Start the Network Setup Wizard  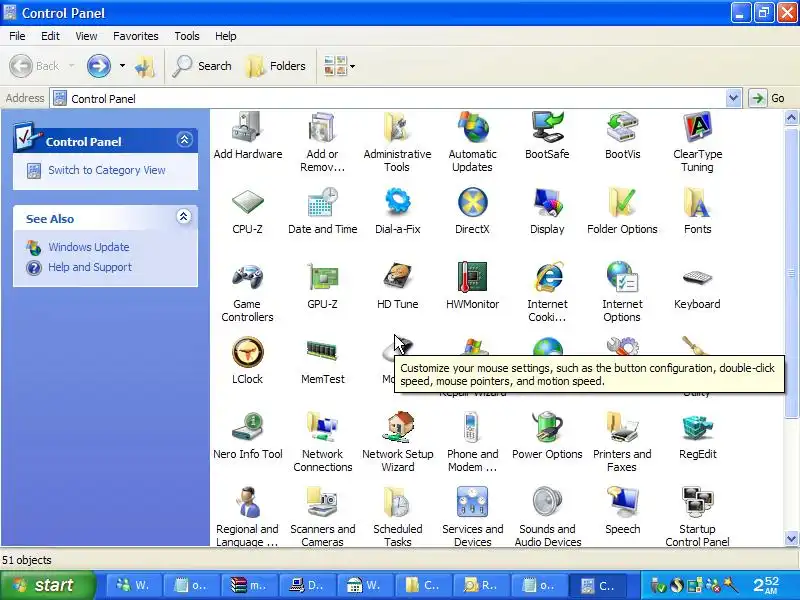click(397, 442)
